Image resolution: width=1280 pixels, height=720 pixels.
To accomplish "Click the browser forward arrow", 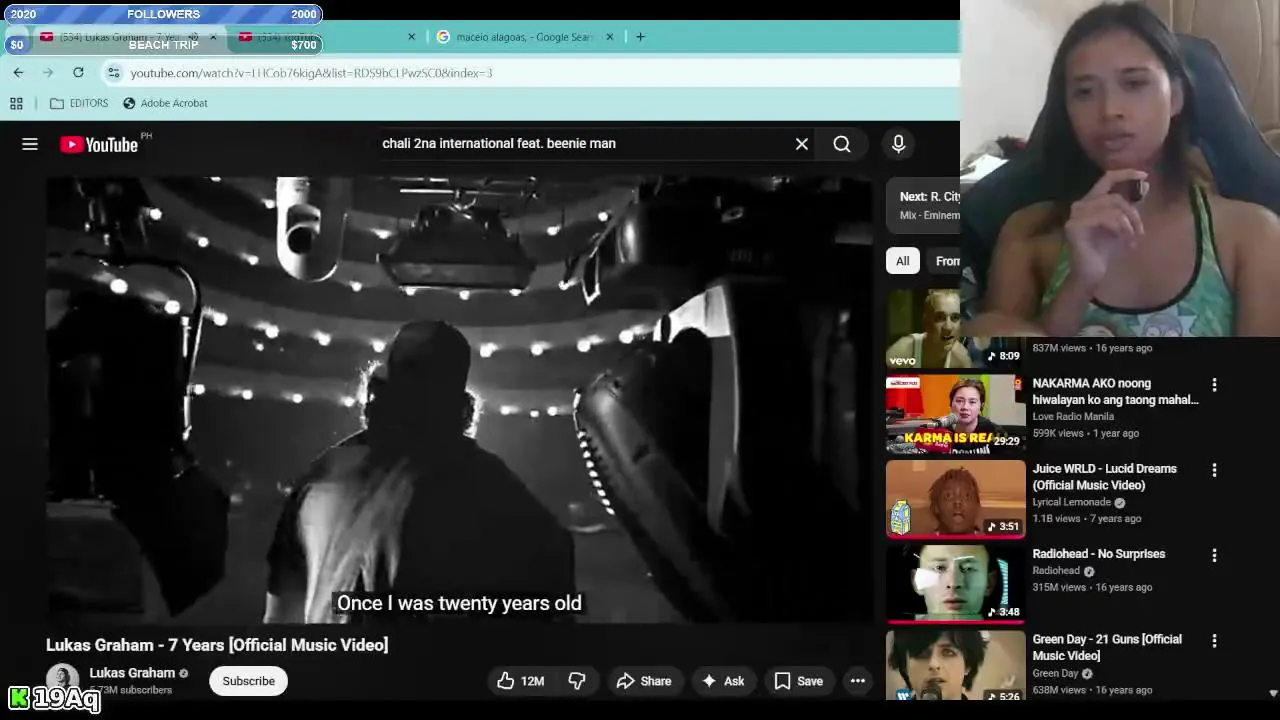I will coord(48,72).
